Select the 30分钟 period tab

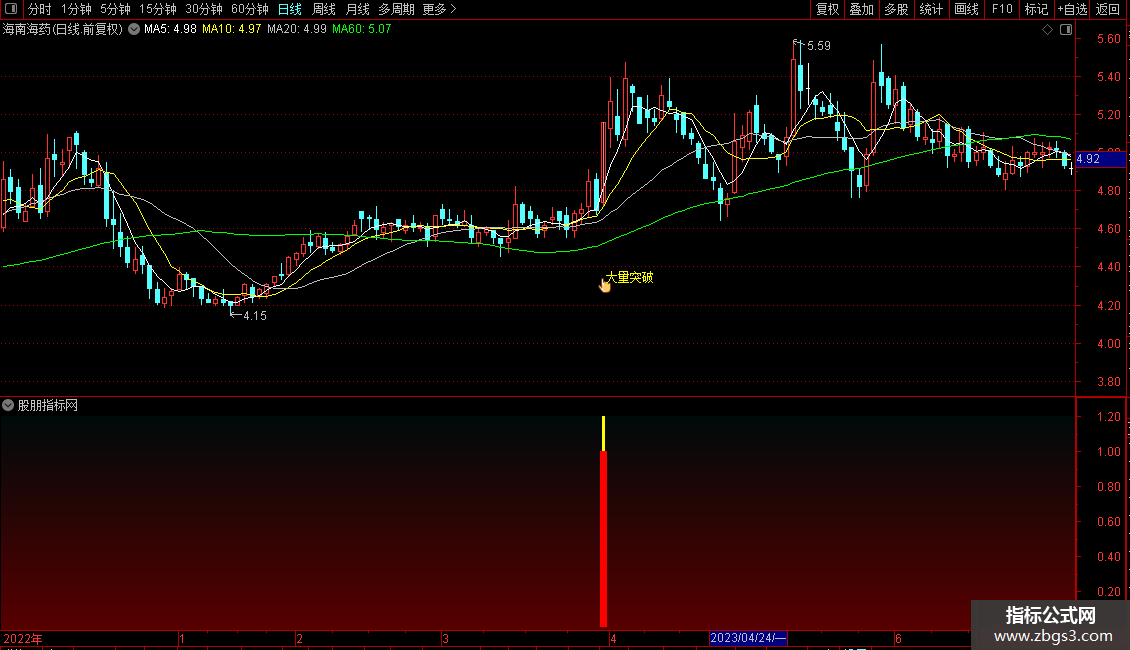(x=204, y=9)
